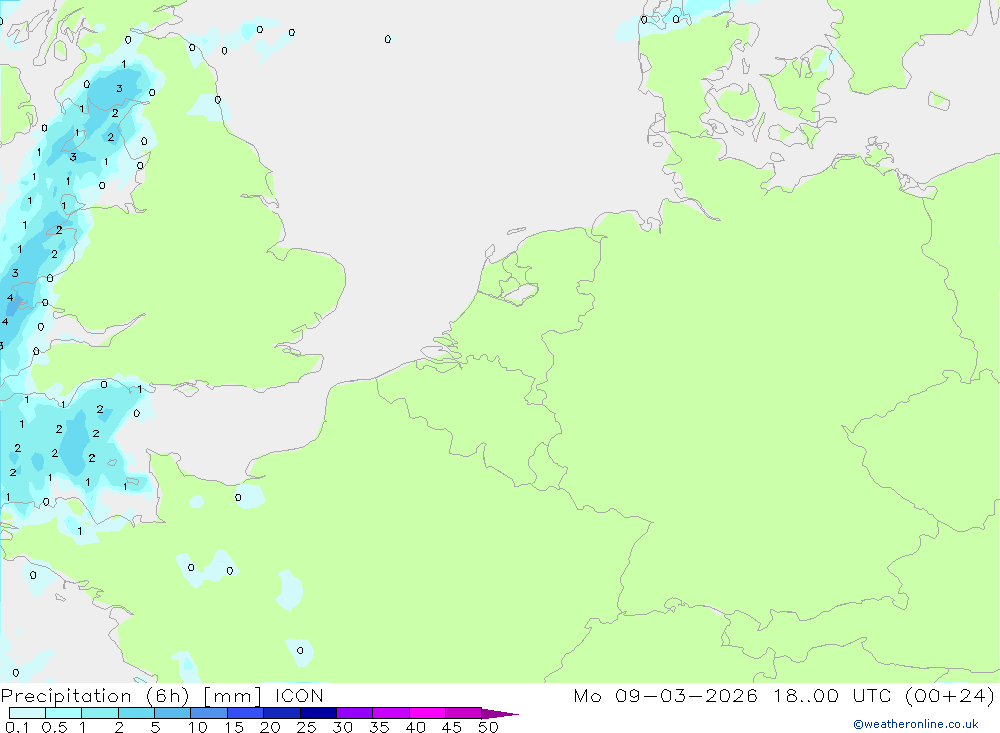
Task: Click the '10' legend scale label
Action: [x=198, y=727]
